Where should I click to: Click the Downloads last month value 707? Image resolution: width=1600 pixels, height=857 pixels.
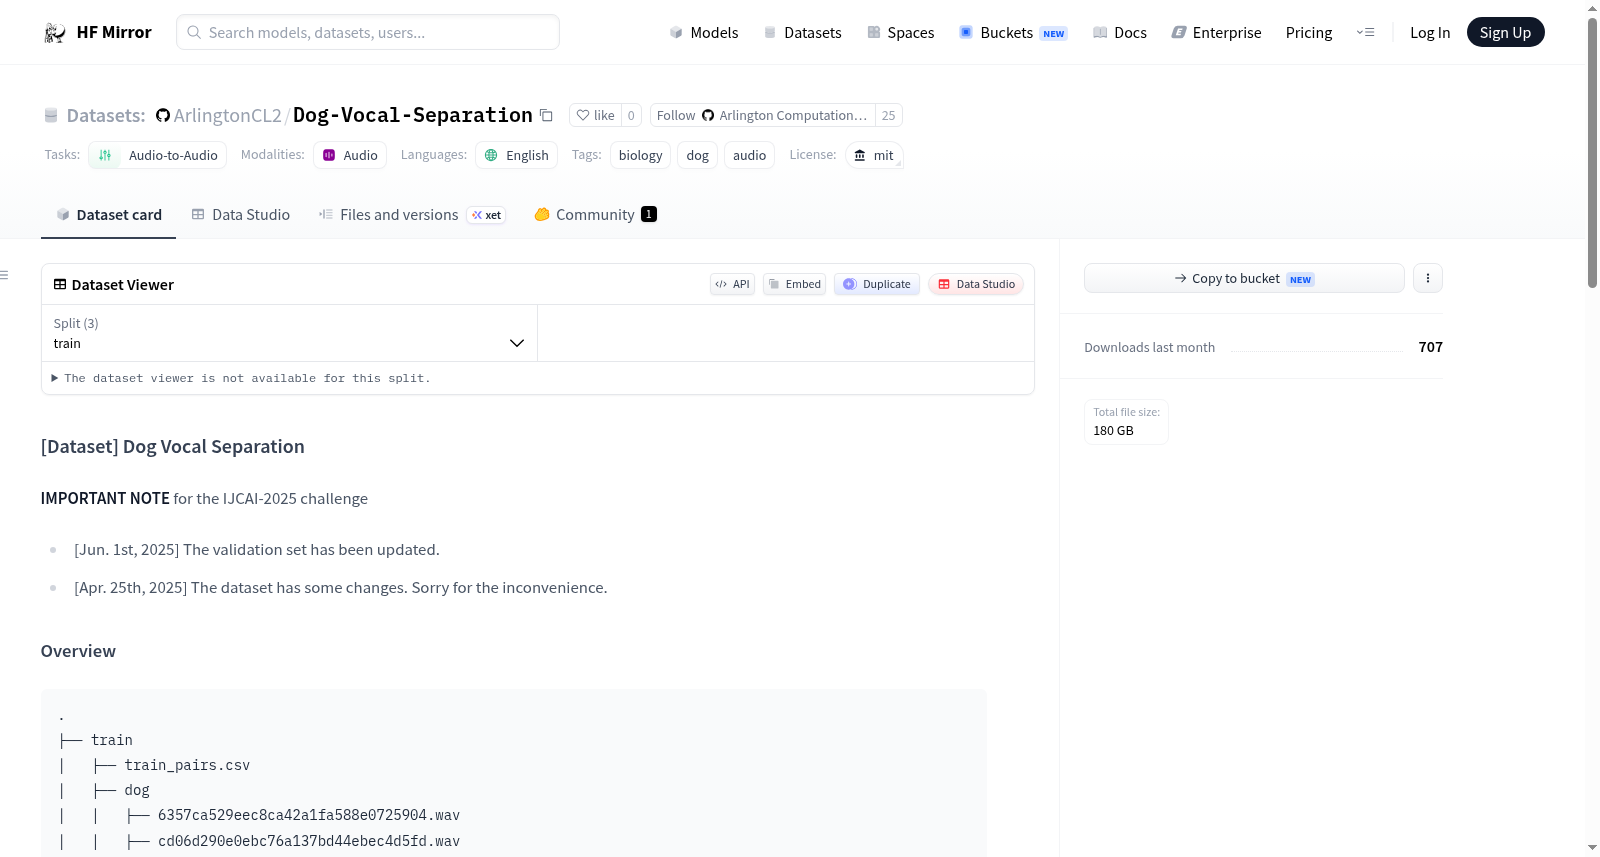[1430, 347]
